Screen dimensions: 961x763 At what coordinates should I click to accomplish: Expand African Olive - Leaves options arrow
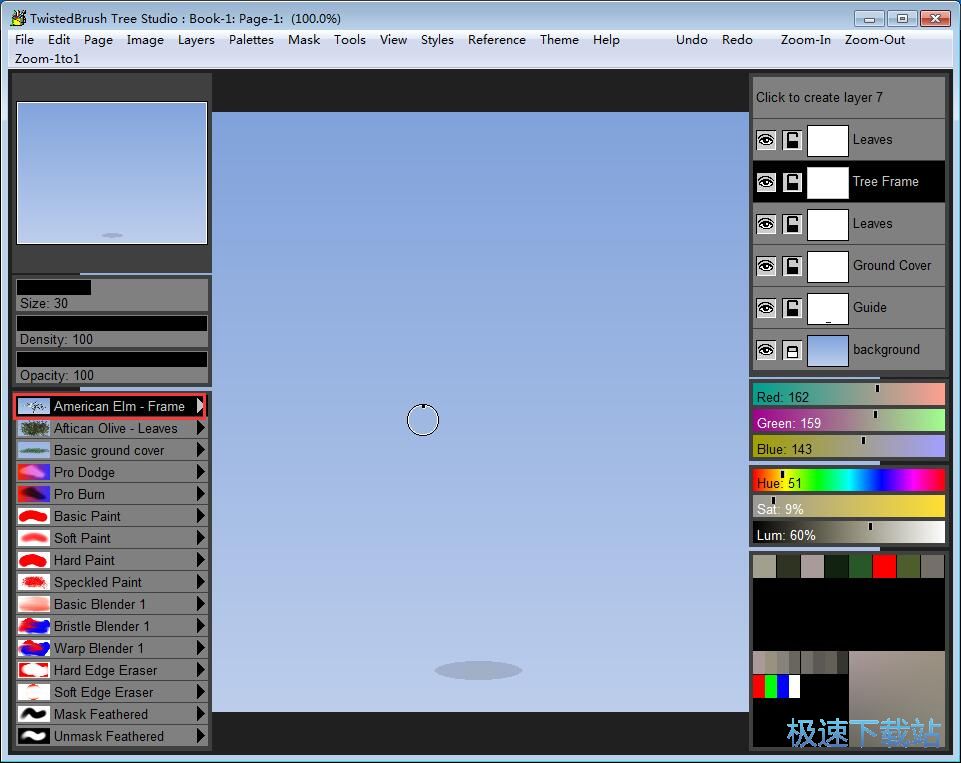[x=200, y=428]
